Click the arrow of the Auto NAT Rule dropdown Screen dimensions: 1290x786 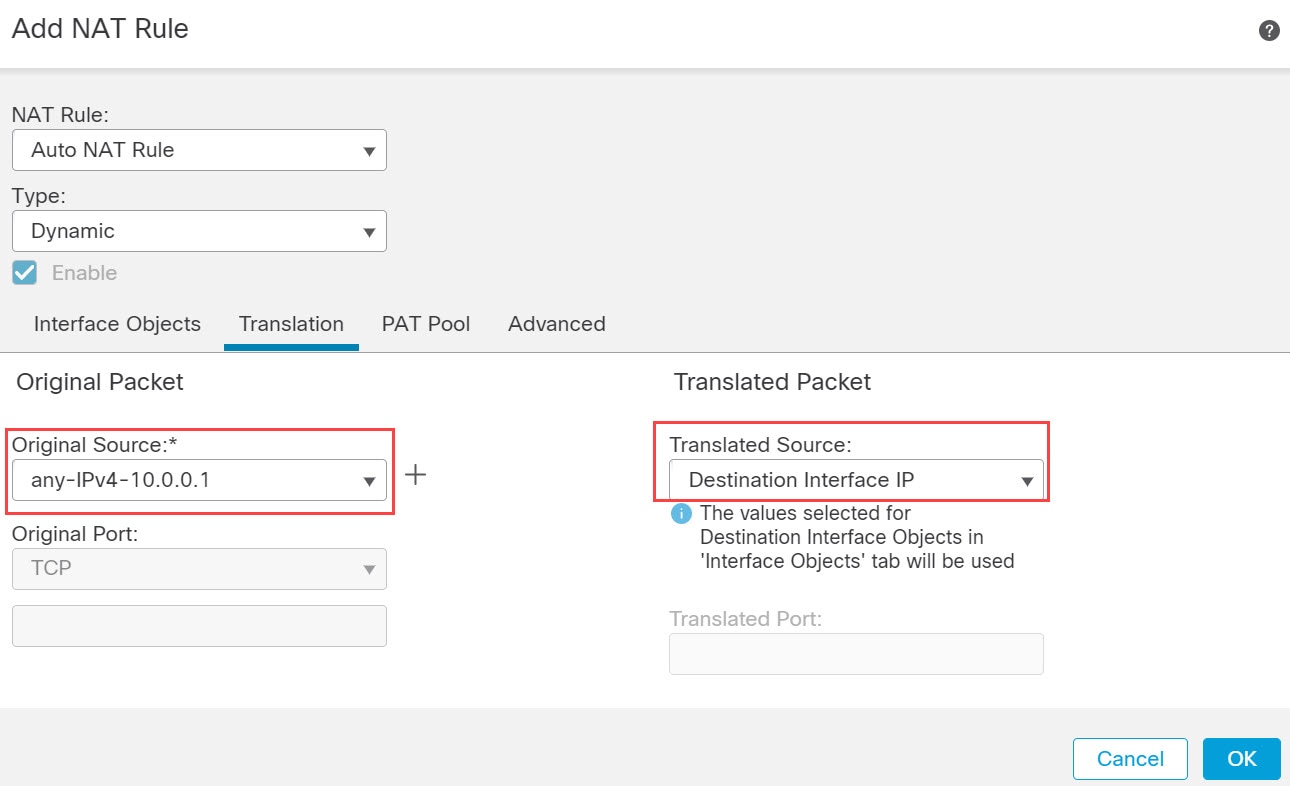pos(369,151)
